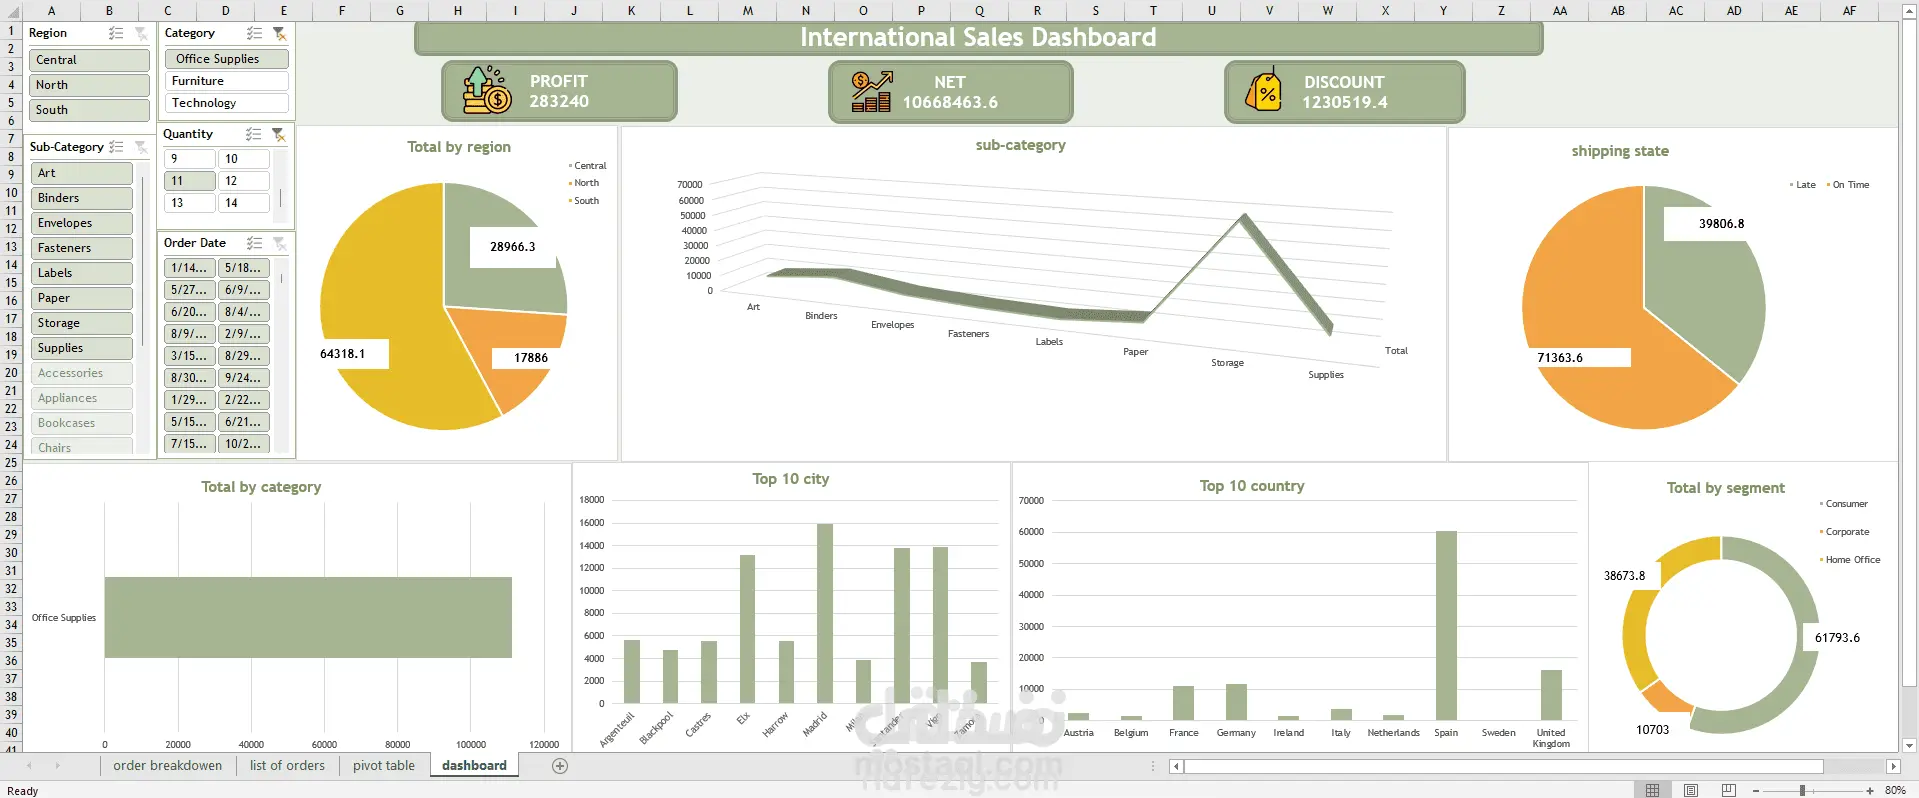Enable multi-select in the Order Date slicer
Viewport: 1919px width, 798px height.
(x=255, y=243)
